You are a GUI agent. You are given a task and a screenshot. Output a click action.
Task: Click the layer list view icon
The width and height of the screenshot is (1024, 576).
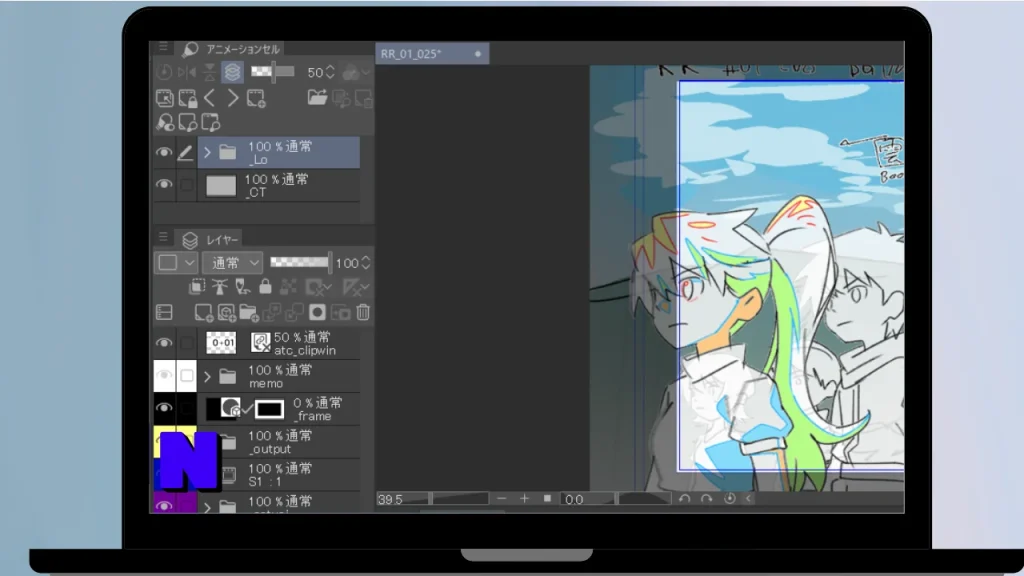pos(164,313)
